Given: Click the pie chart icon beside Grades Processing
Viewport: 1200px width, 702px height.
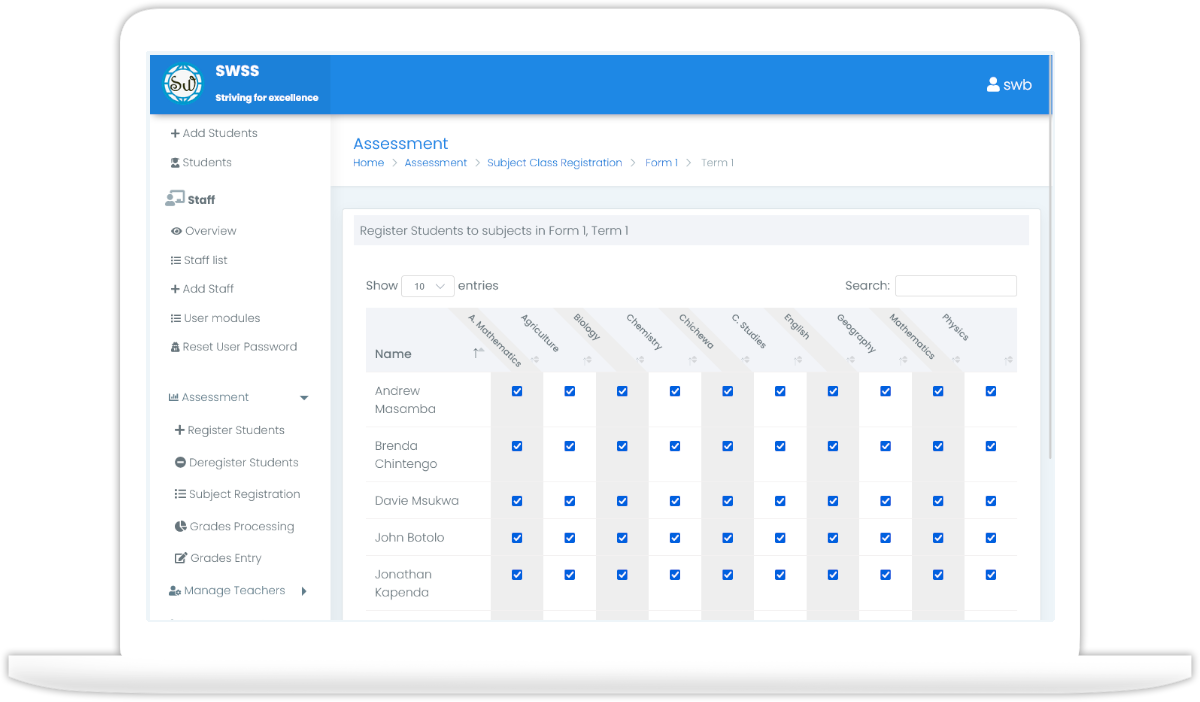Looking at the screenshot, I should [180, 527].
